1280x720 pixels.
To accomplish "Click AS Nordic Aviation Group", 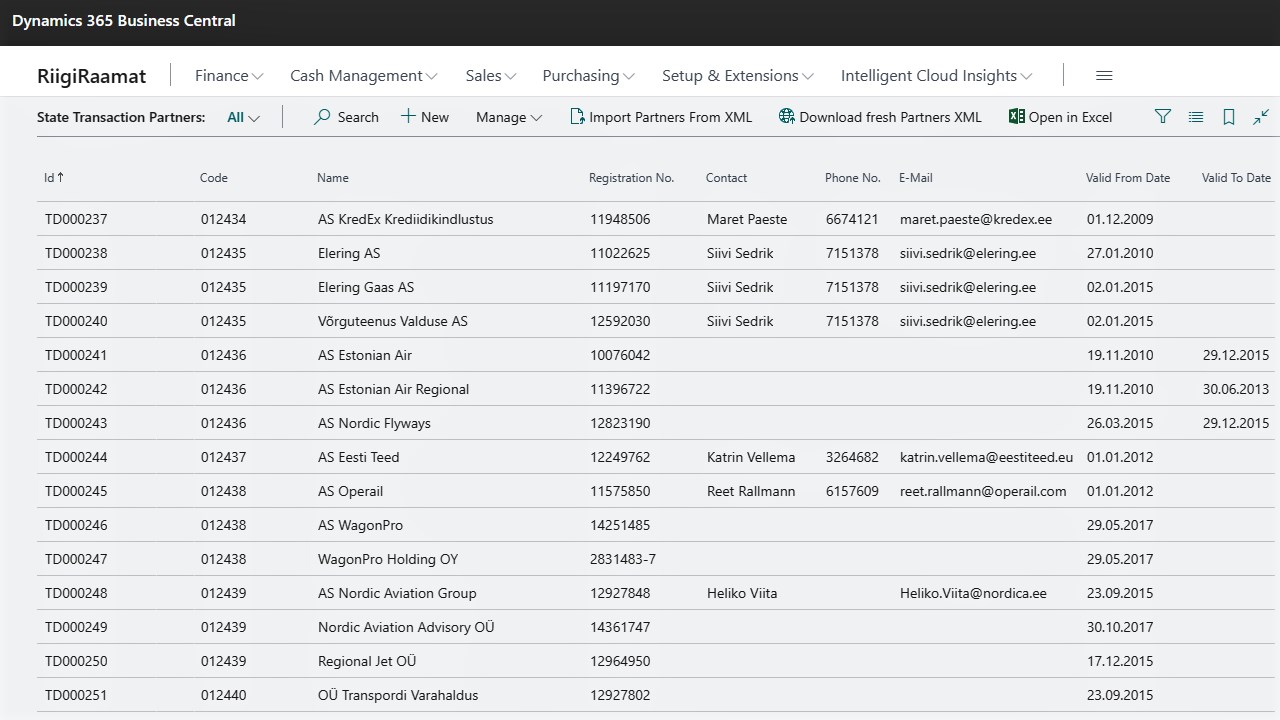I will click(397, 593).
